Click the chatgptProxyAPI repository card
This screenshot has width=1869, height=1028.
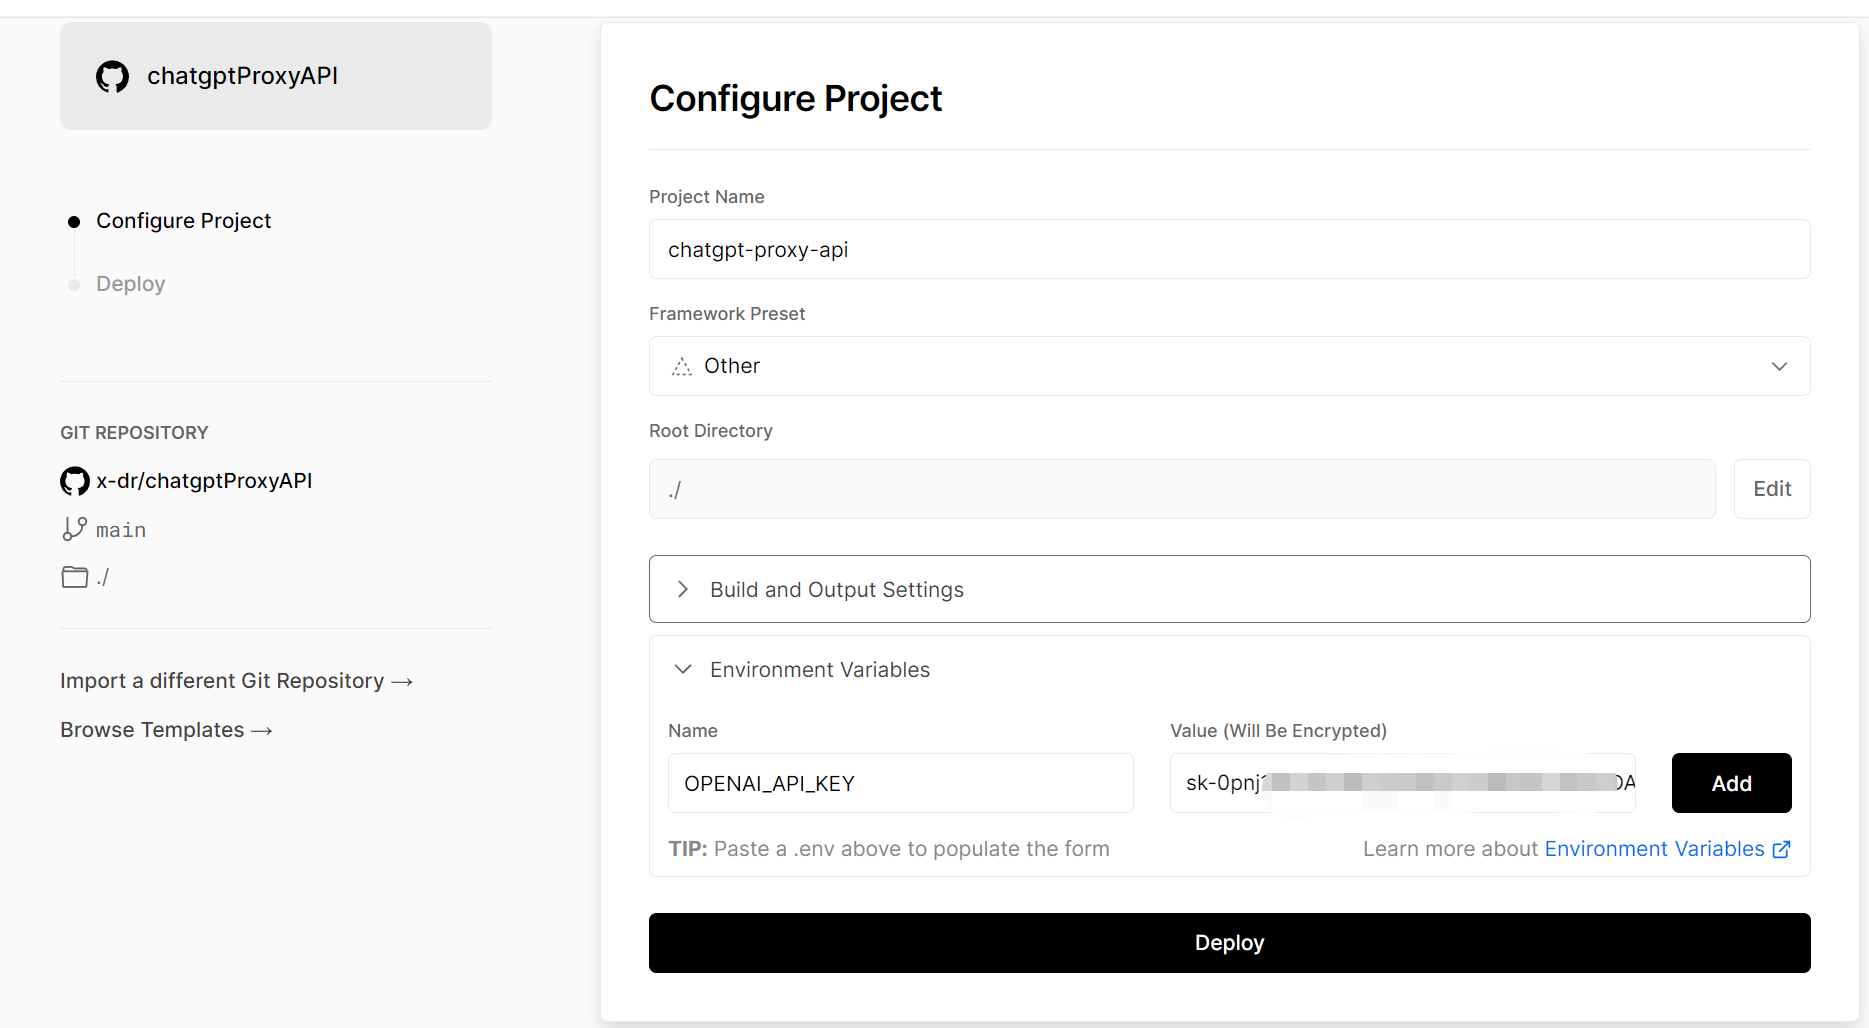276,76
